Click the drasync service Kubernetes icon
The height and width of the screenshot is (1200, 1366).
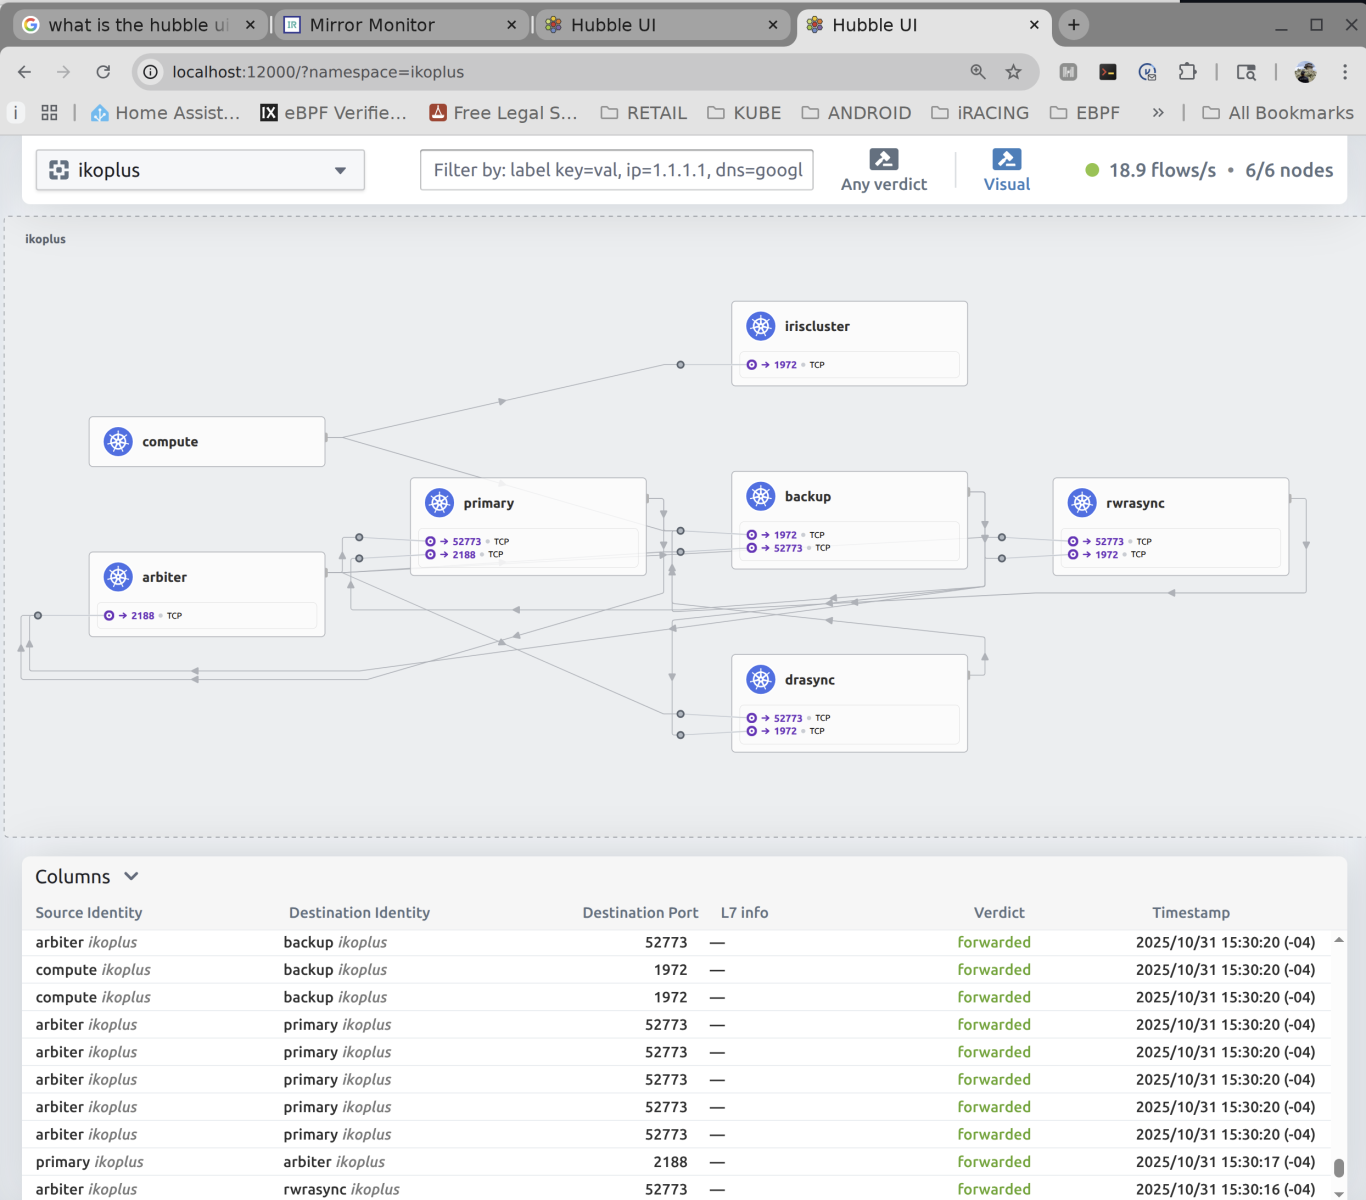pyautogui.click(x=761, y=680)
